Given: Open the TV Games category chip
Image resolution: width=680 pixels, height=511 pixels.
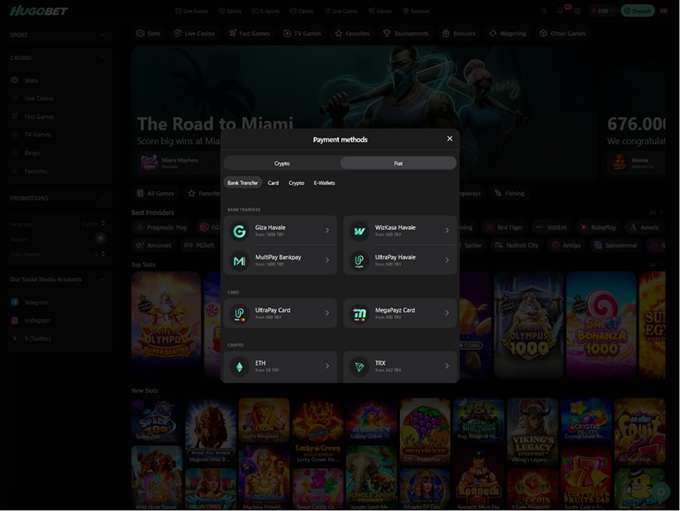Looking at the screenshot, I should (302, 33).
